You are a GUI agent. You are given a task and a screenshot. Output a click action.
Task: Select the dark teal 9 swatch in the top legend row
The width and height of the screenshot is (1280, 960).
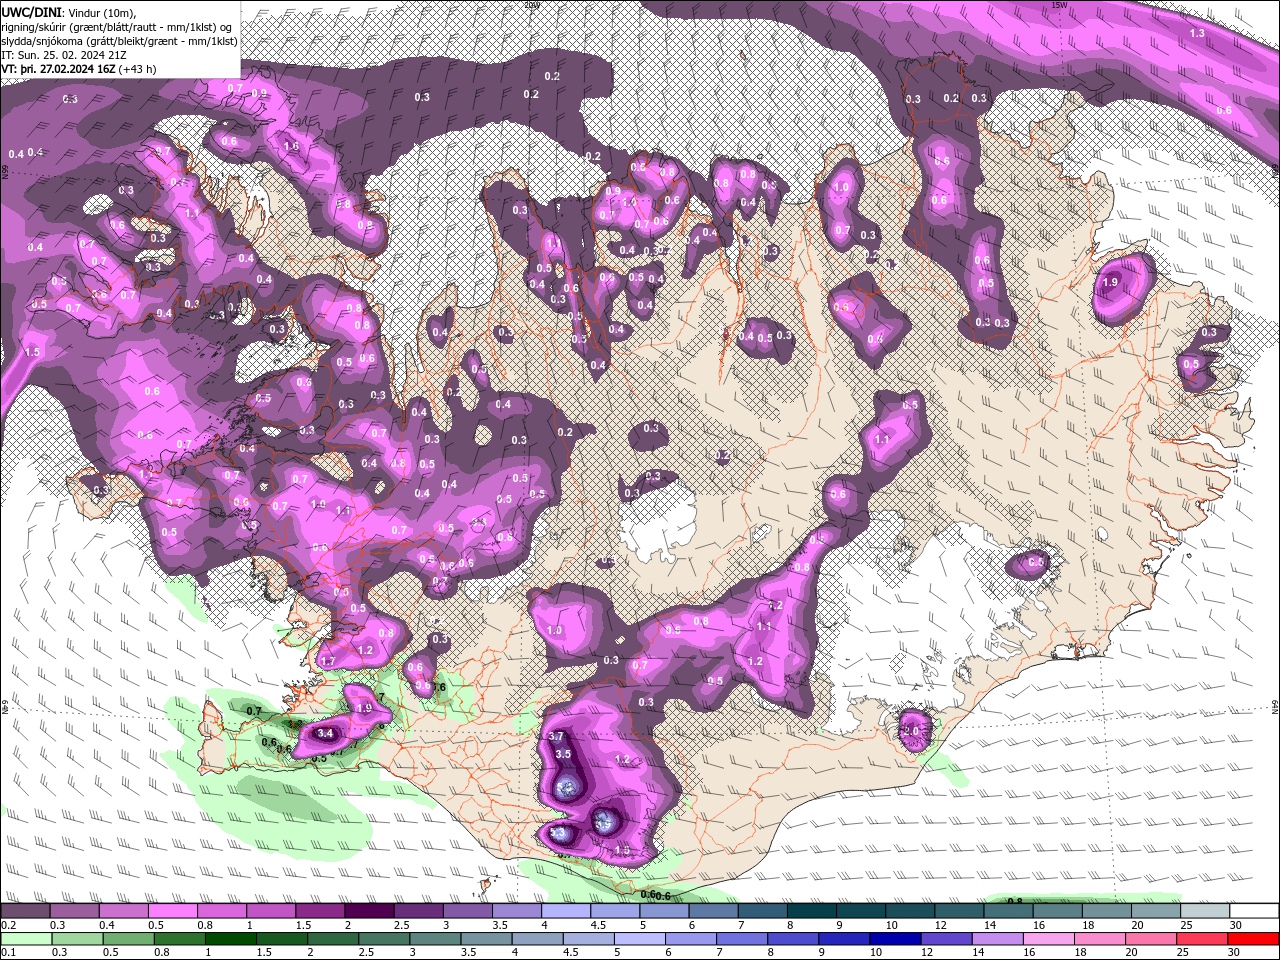[860, 911]
